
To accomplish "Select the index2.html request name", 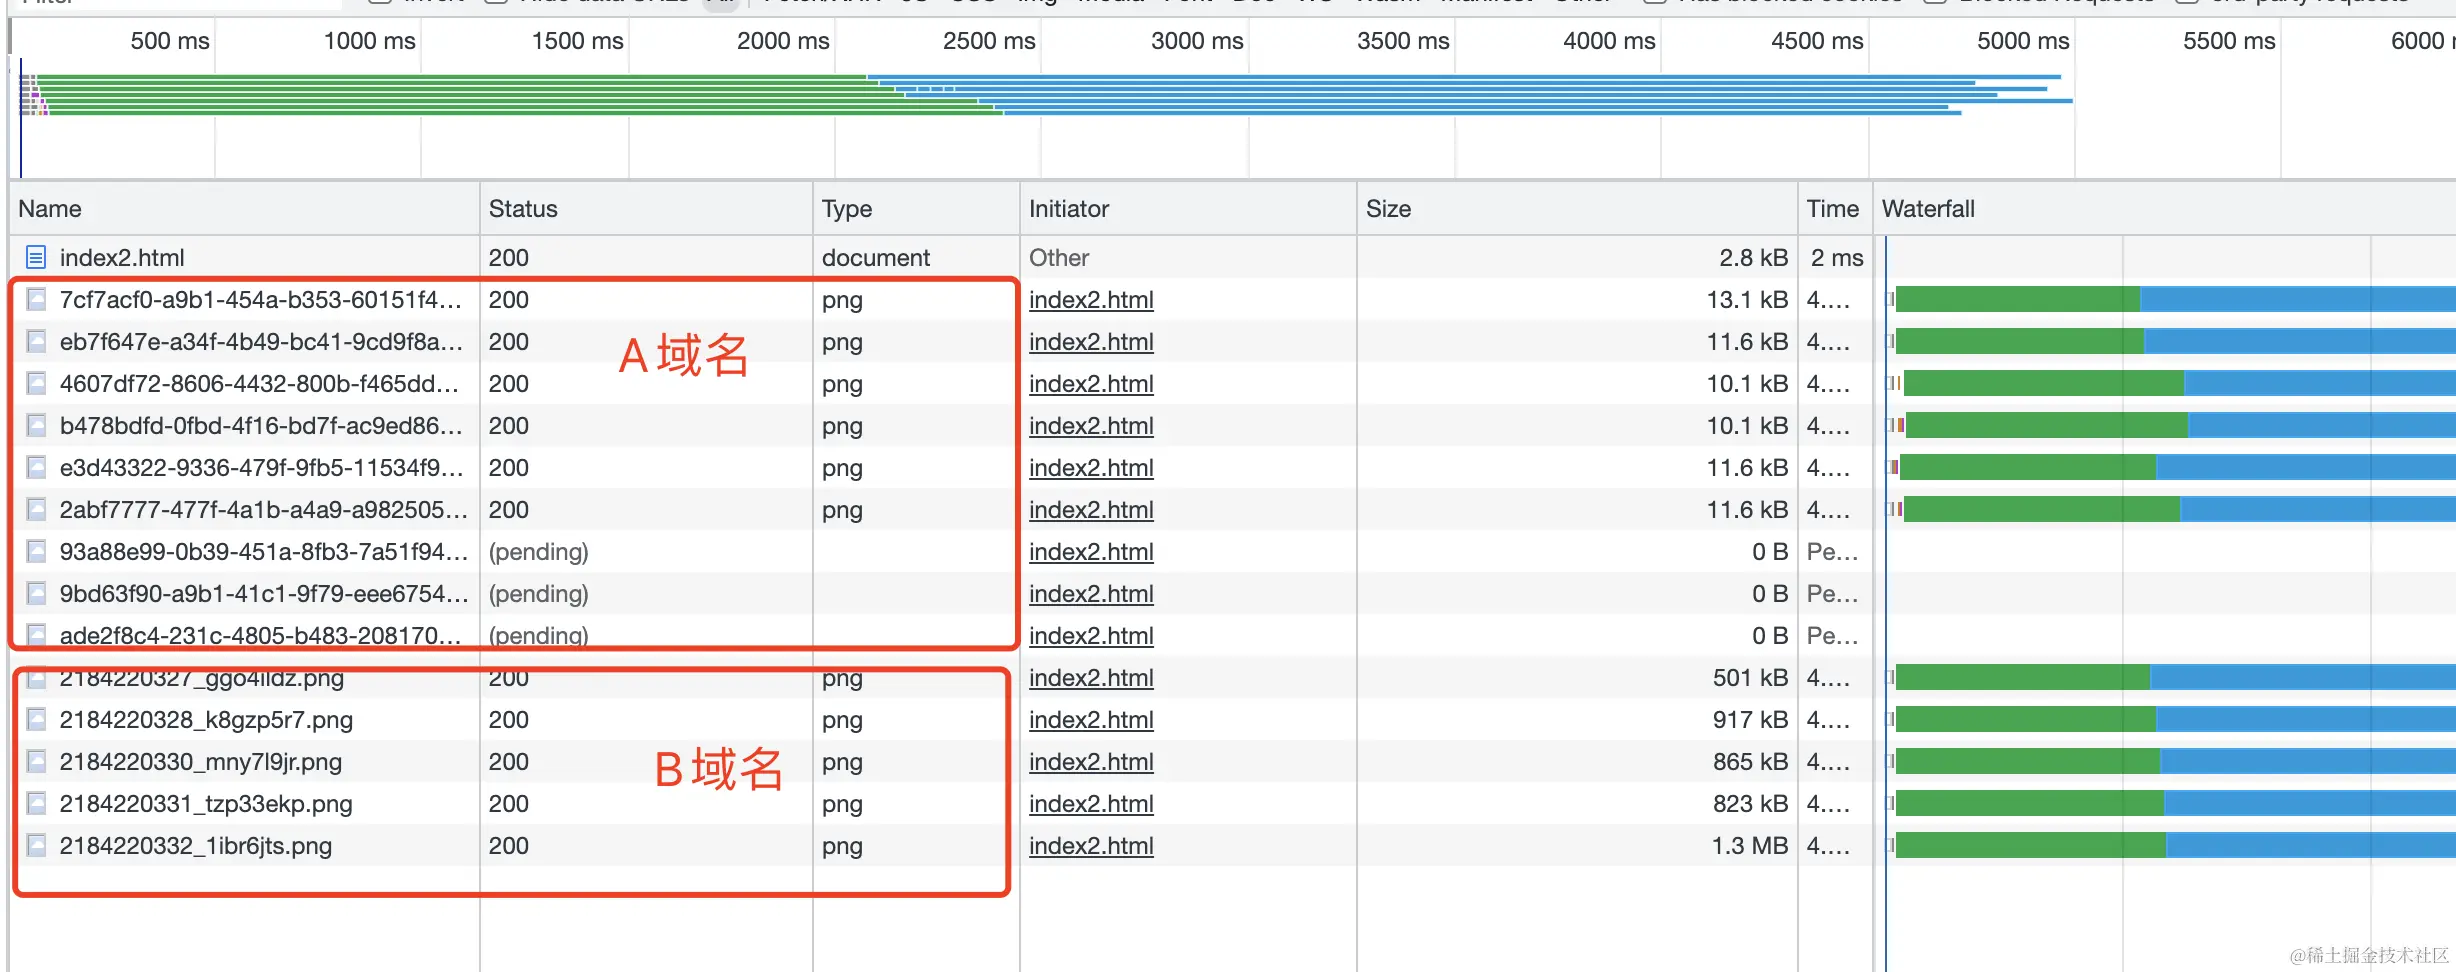I will point(122,258).
